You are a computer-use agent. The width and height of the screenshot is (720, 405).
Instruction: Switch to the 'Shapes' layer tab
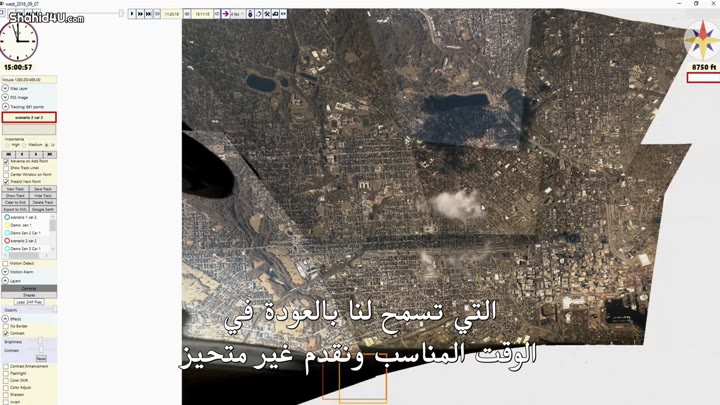click(29, 295)
